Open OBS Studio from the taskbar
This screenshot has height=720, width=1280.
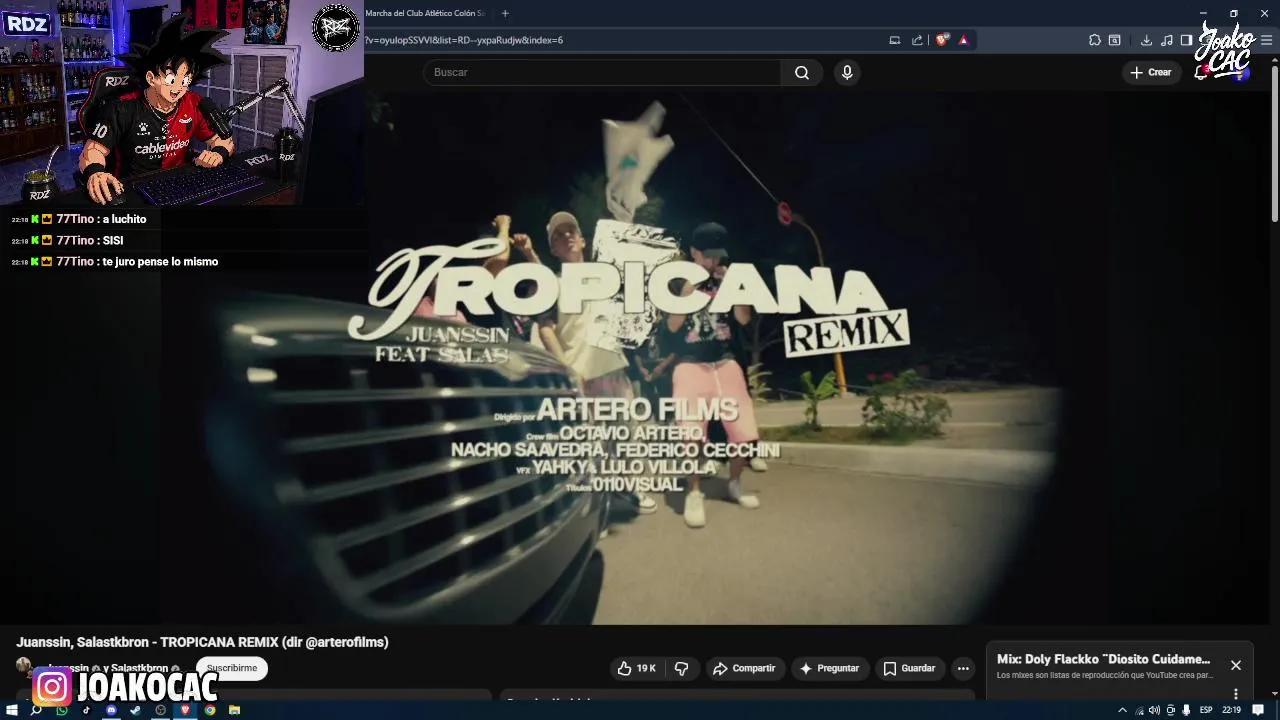160,710
